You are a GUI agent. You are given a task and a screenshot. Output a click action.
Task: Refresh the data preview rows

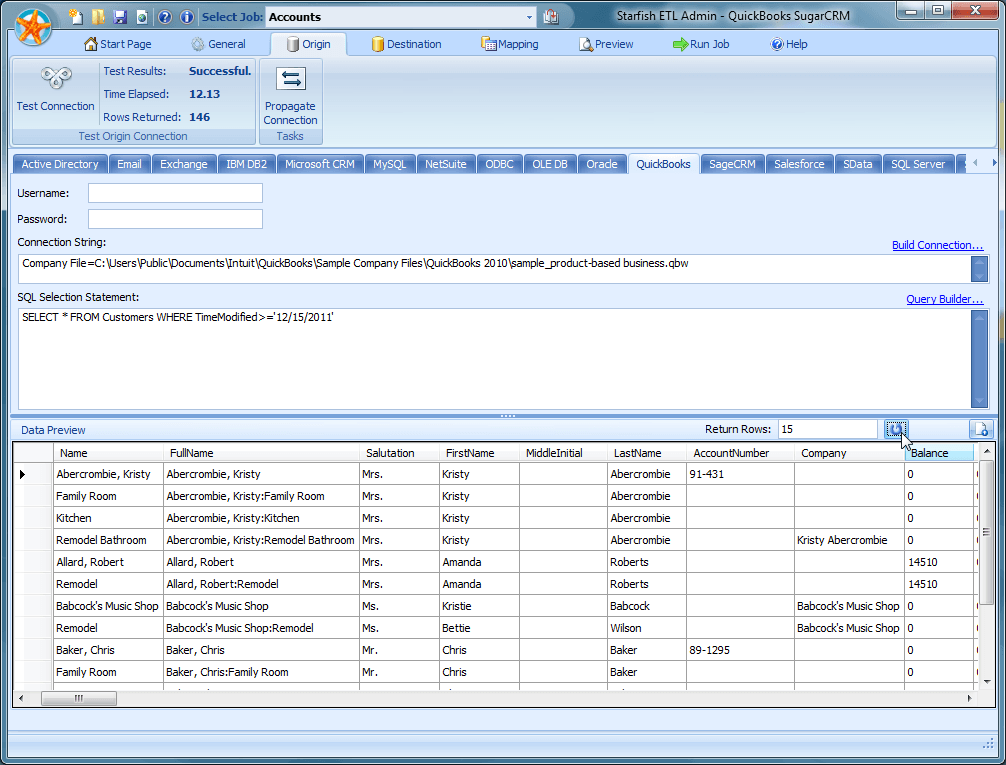[x=896, y=429]
